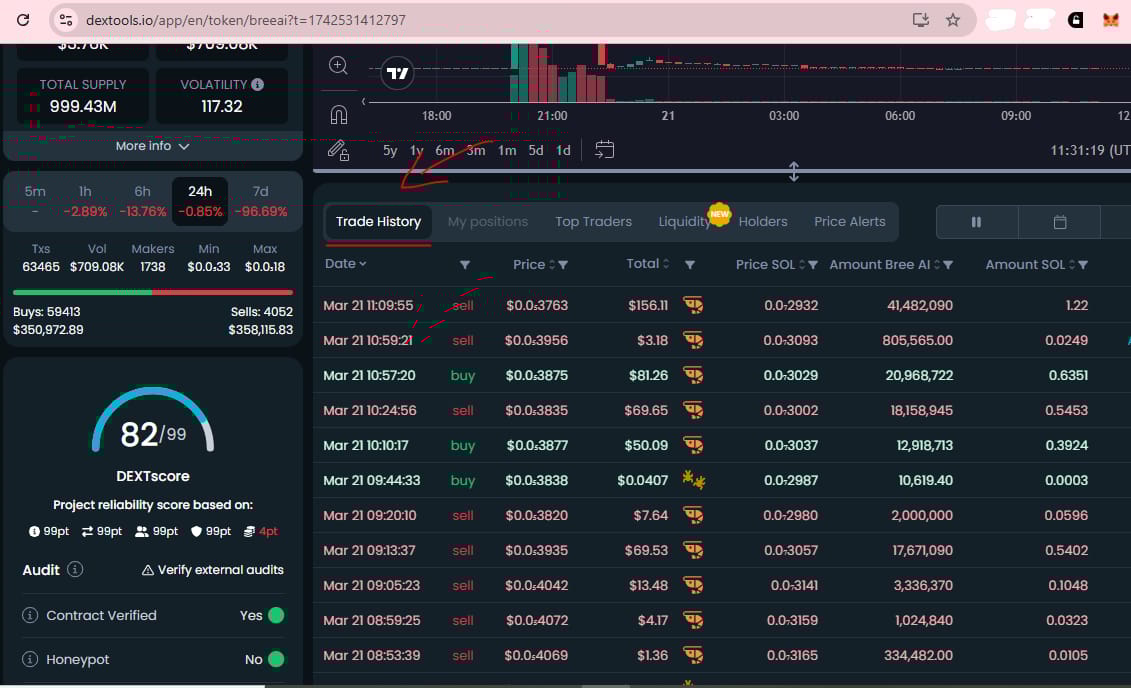Set chart range to 1d
Image resolution: width=1131 pixels, height=688 pixels.
coord(563,150)
